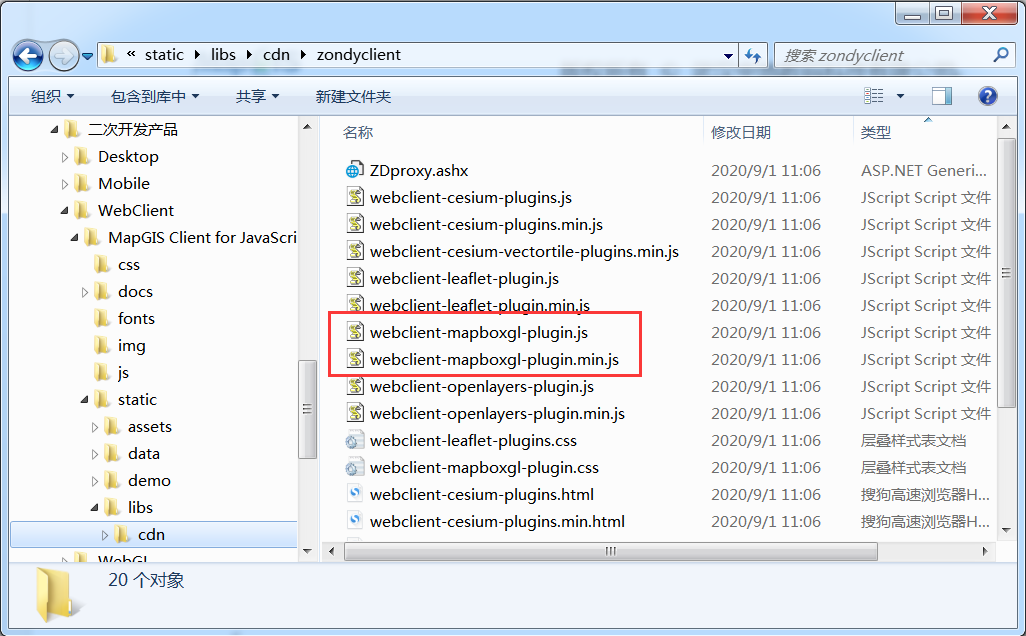Click the horizontal scroll right arrow
Viewport: 1026px width, 636px height.
(985, 551)
